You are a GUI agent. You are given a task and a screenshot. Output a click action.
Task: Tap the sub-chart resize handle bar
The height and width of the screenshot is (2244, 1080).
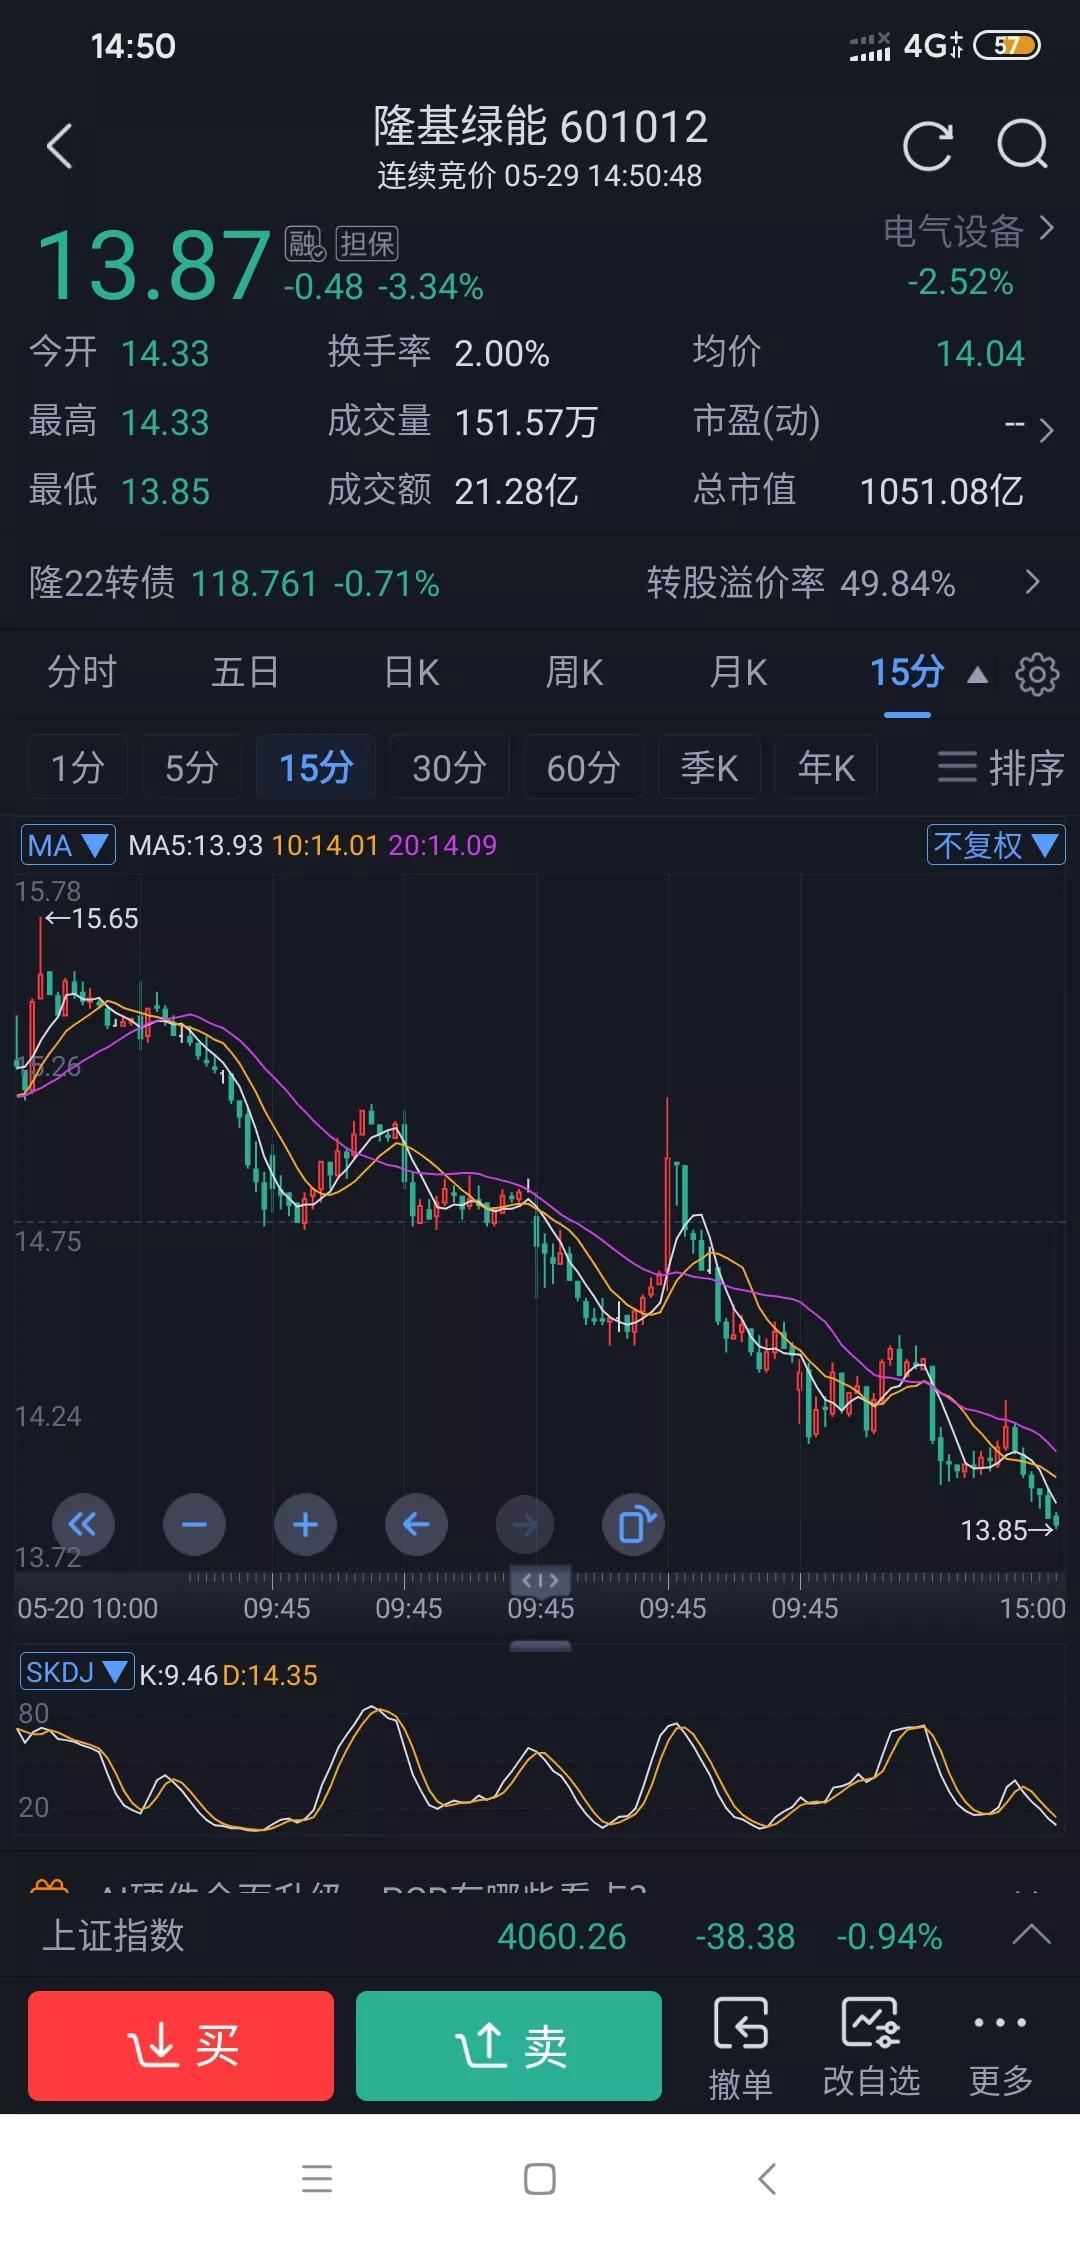[x=540, y=1645]
